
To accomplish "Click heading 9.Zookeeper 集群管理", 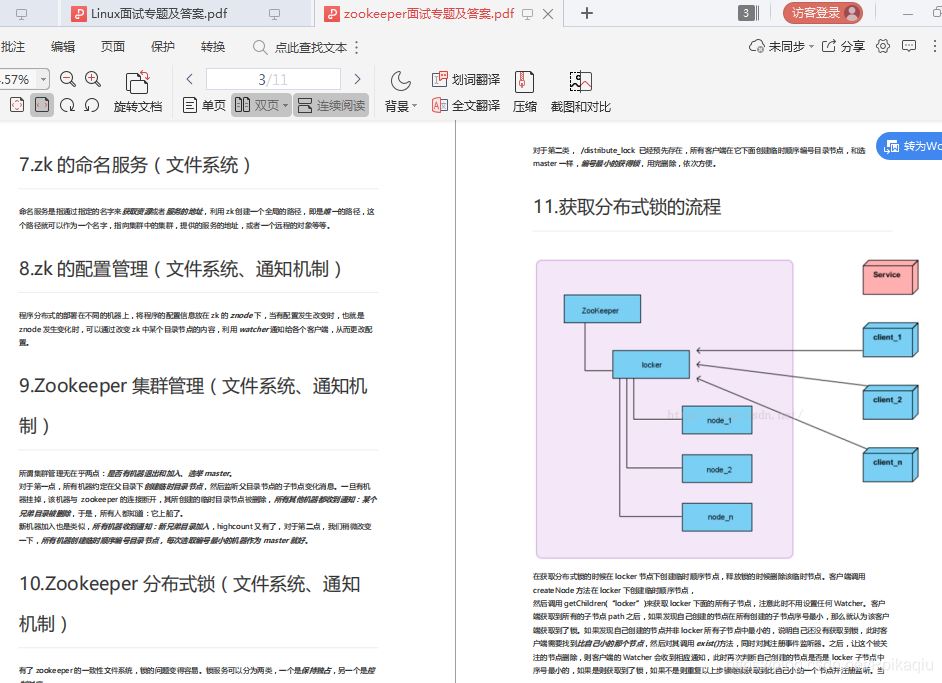I will (193, 405).
